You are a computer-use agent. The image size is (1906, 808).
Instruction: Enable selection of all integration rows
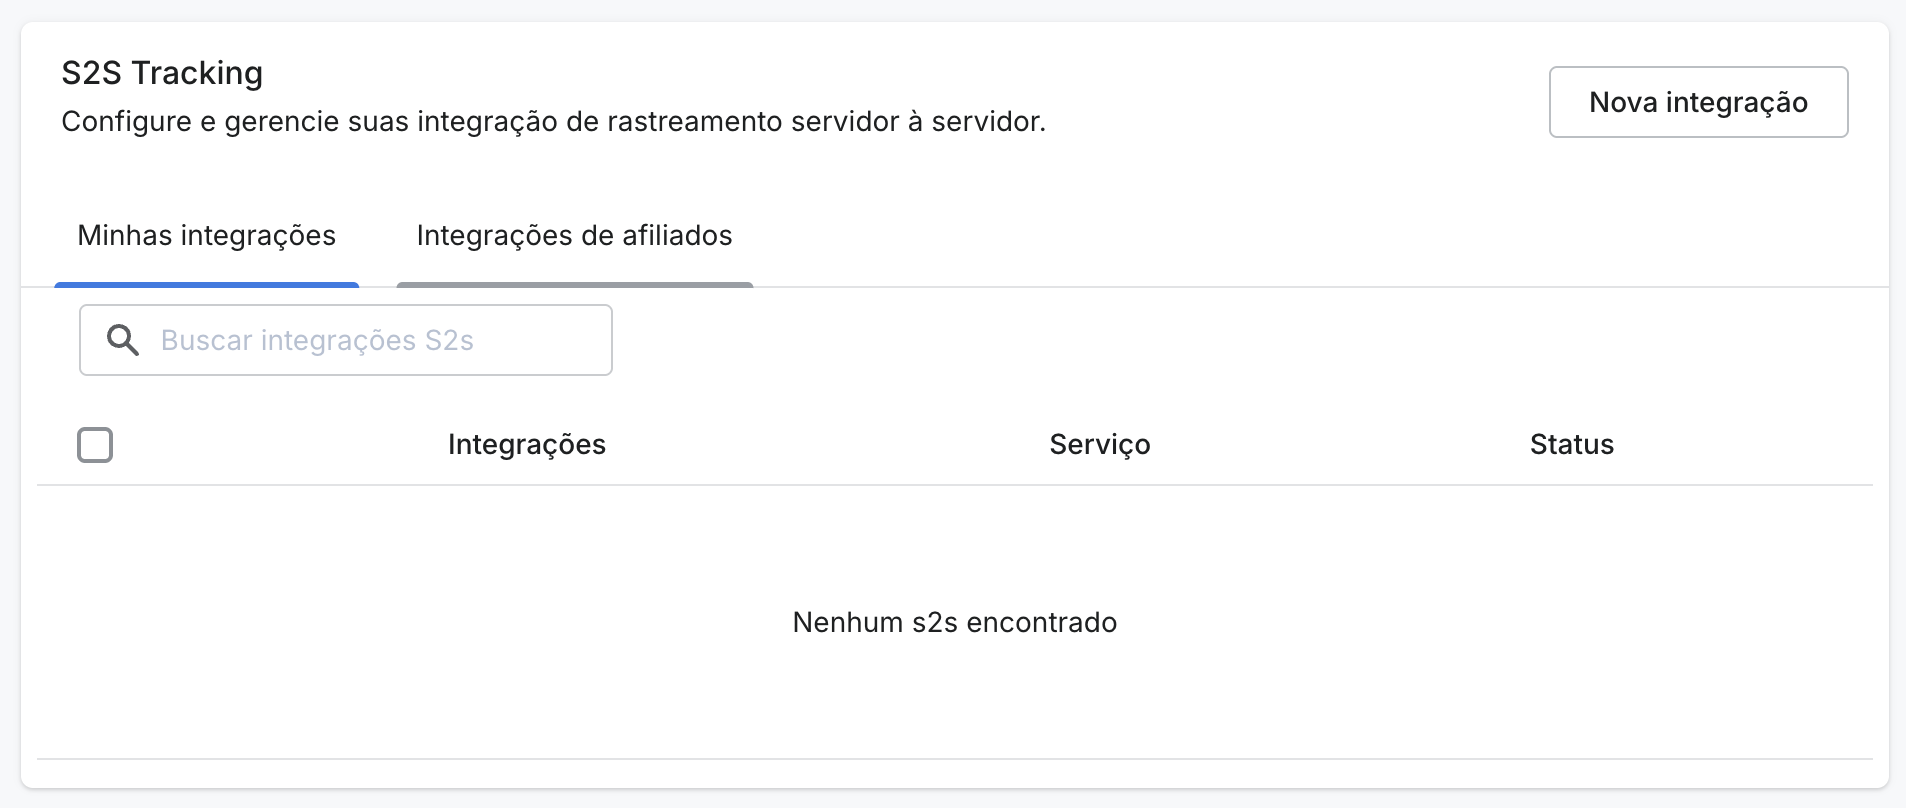(x=95, y=445)
